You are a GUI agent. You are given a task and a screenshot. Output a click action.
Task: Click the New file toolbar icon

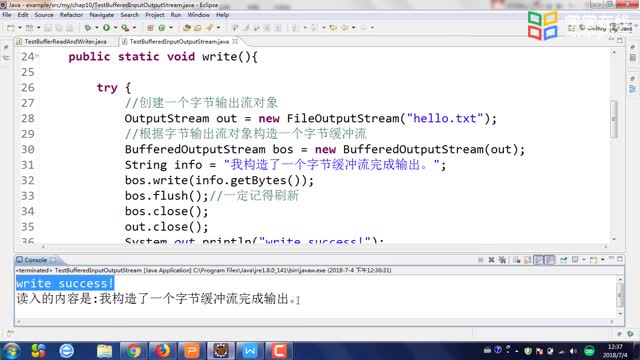[11, 28]
